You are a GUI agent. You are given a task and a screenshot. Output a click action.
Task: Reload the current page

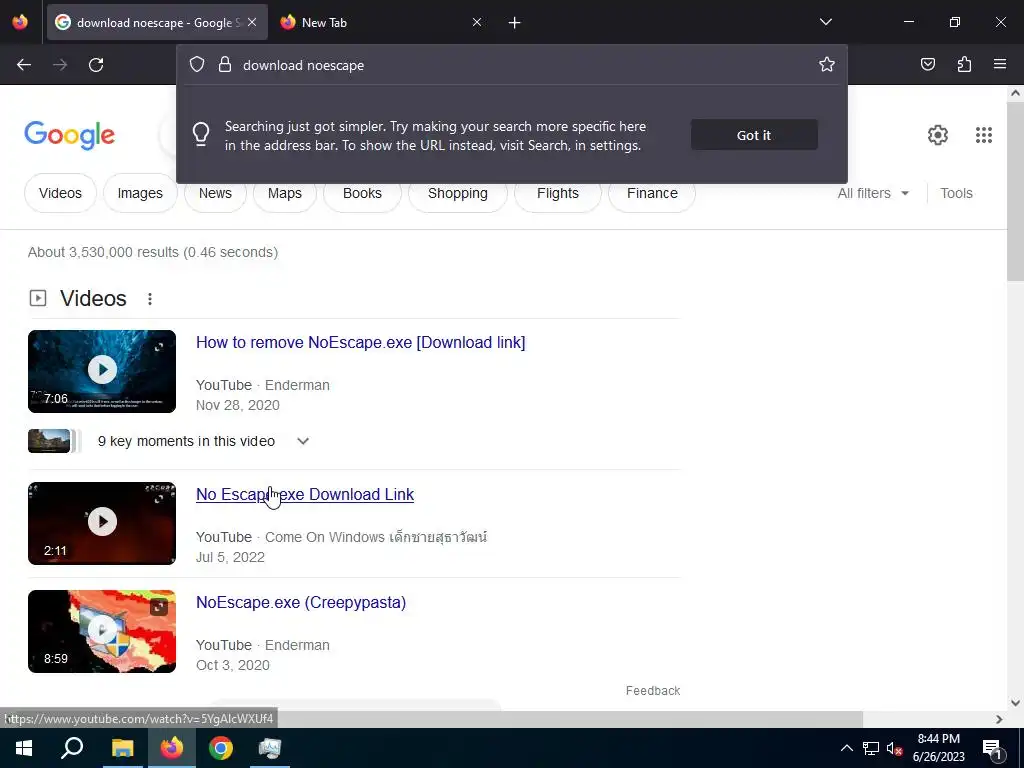[x=96, y=65]
